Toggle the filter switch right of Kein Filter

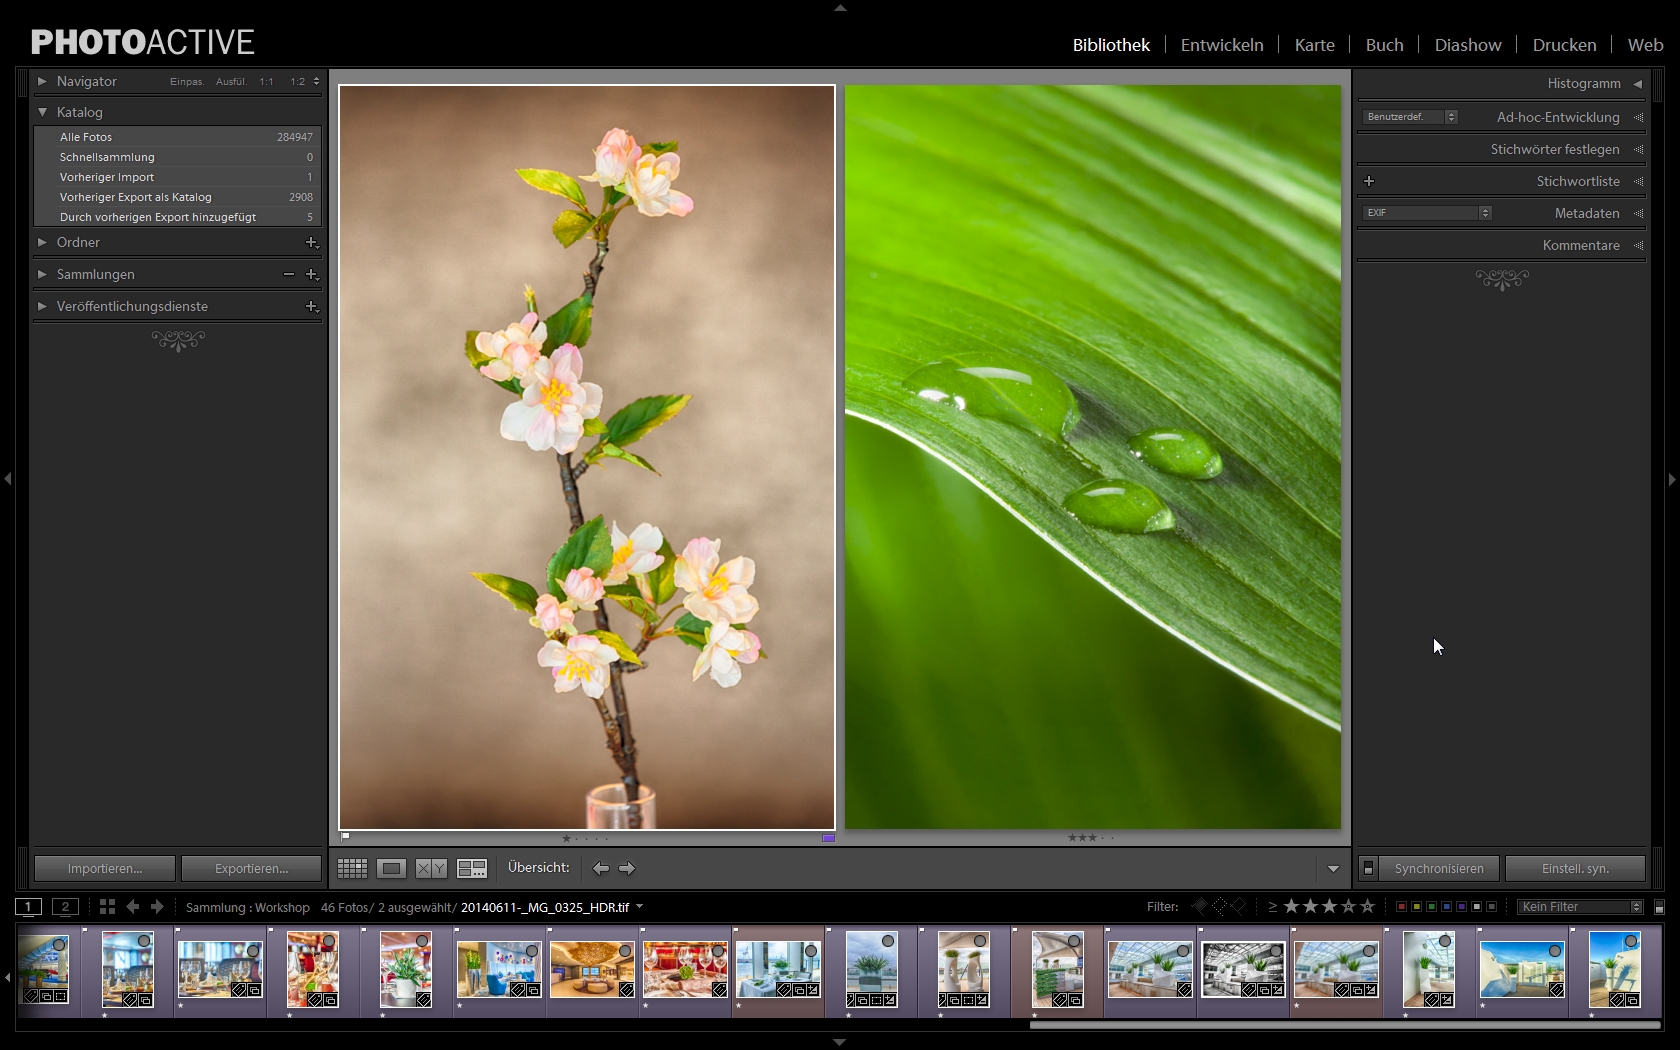tap(1659, 907)
